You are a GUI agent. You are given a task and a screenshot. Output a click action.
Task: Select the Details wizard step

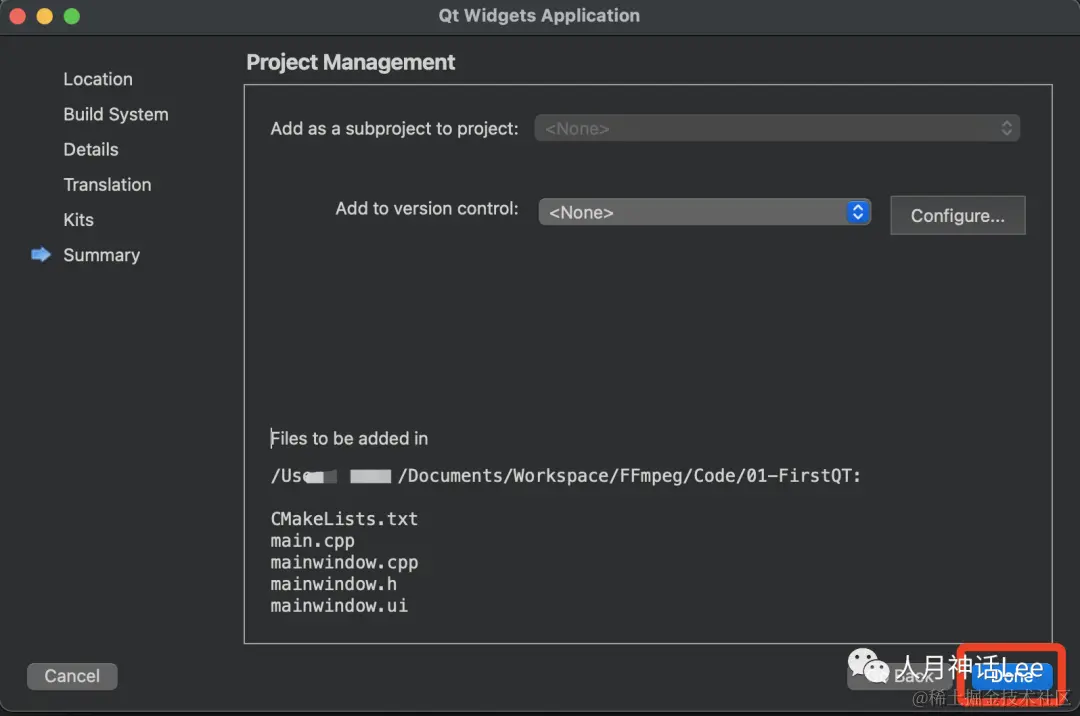point(91,149)
